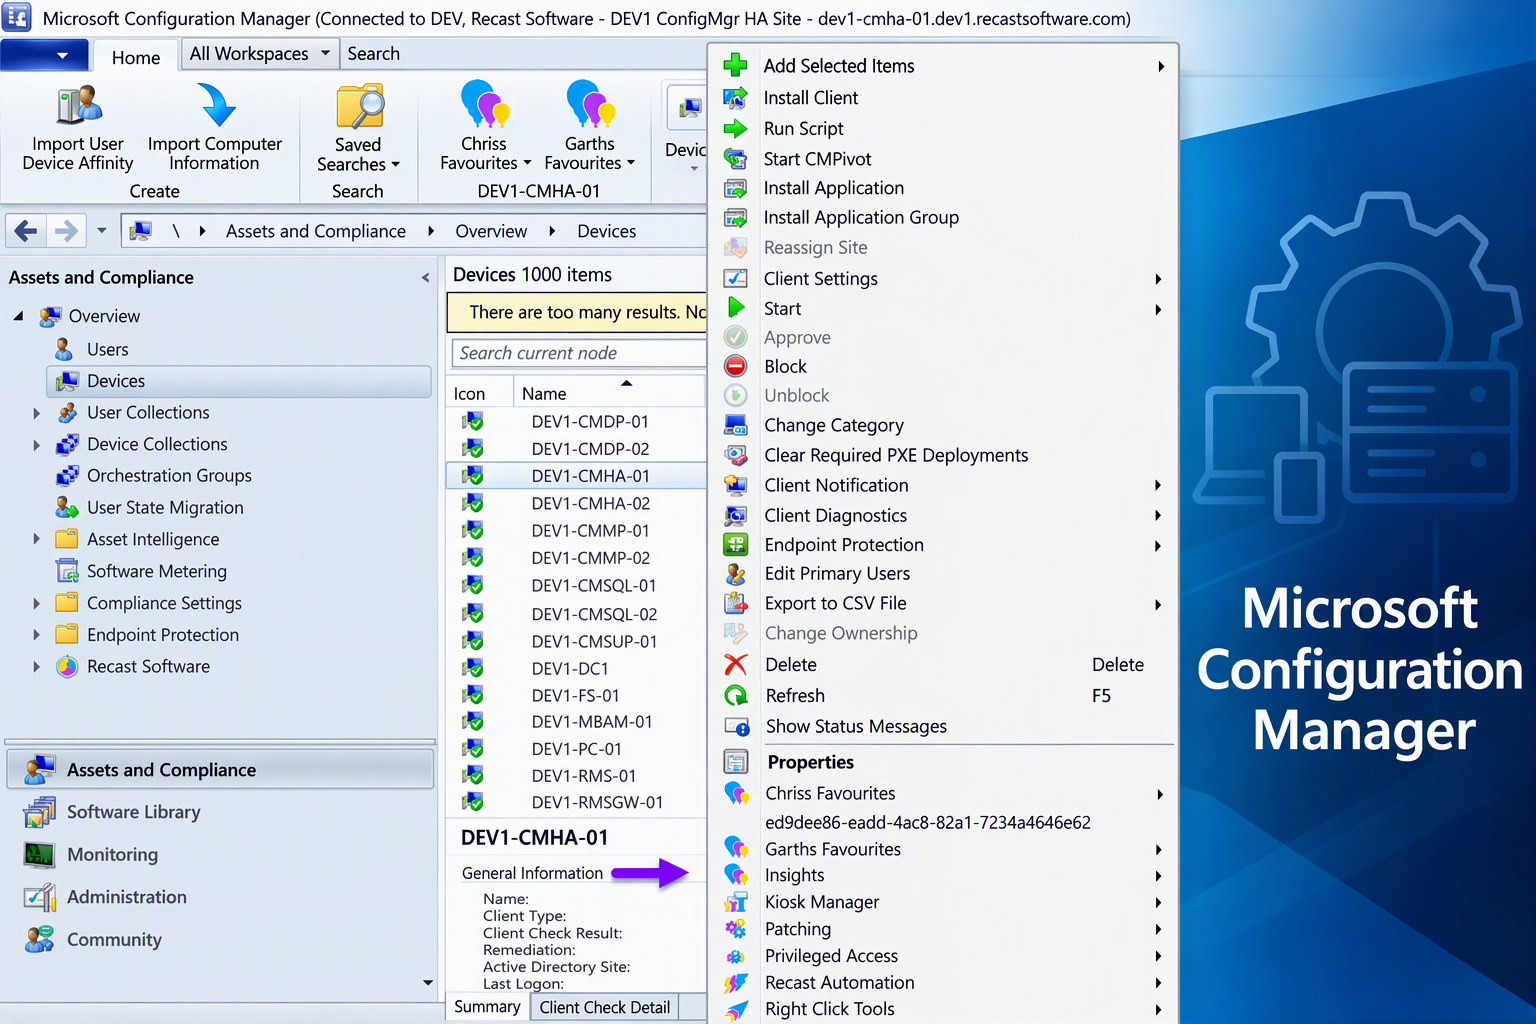Image resolution: width=1536 pixels, height=1024 pixels.
Task: Choose Install Application from context menu
Action: pyautogui.click(x=833, y=188)
